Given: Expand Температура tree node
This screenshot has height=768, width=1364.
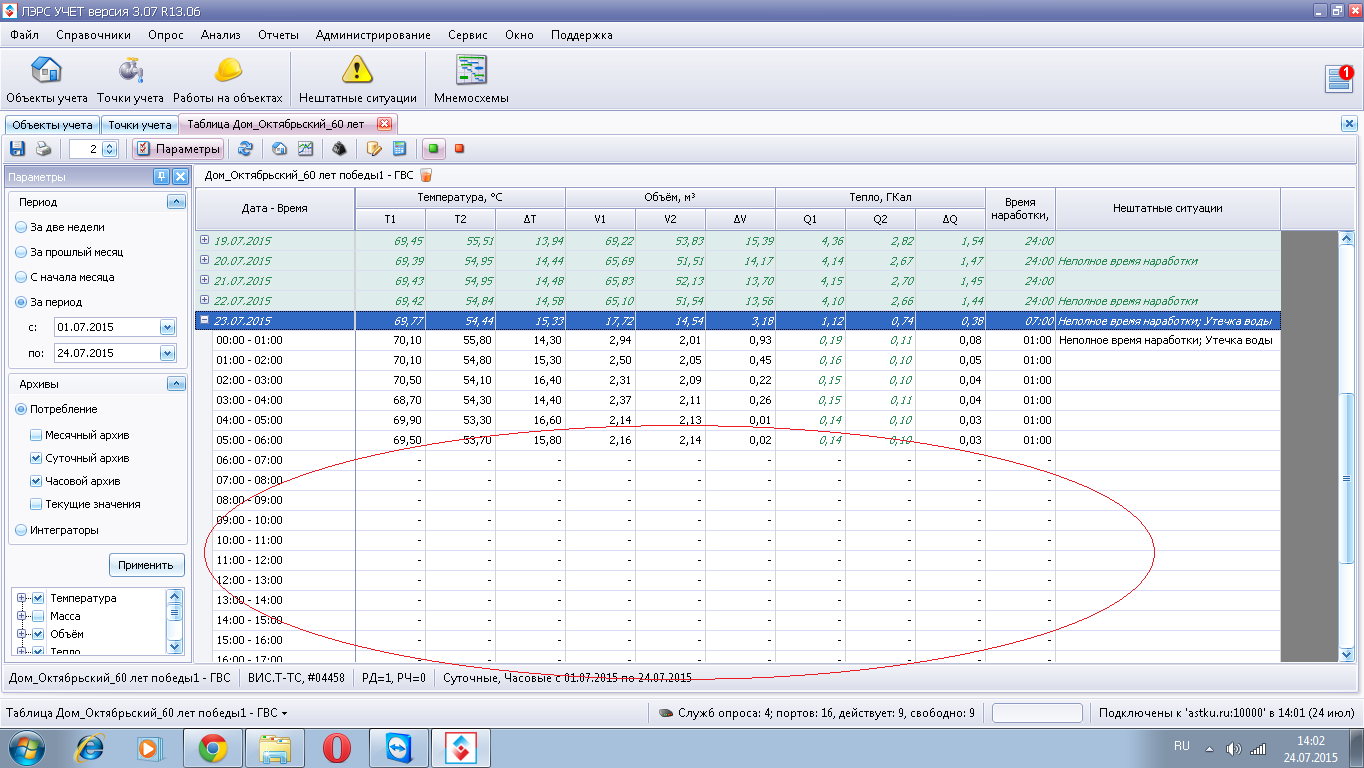Looking at the screenshot, I should (x=23, y=598).
